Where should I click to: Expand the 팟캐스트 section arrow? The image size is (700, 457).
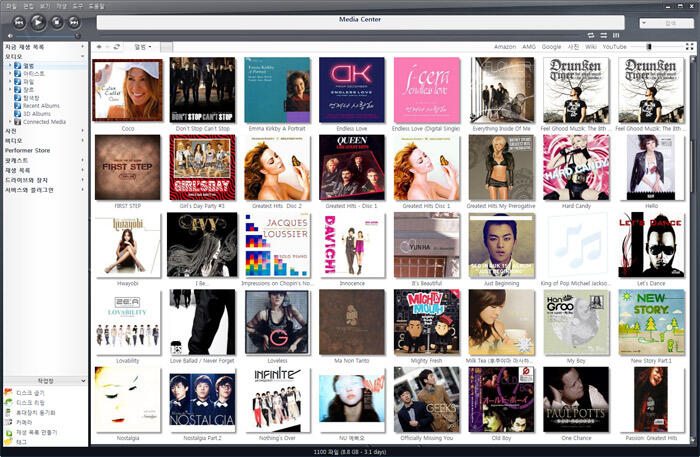[83, 160]
